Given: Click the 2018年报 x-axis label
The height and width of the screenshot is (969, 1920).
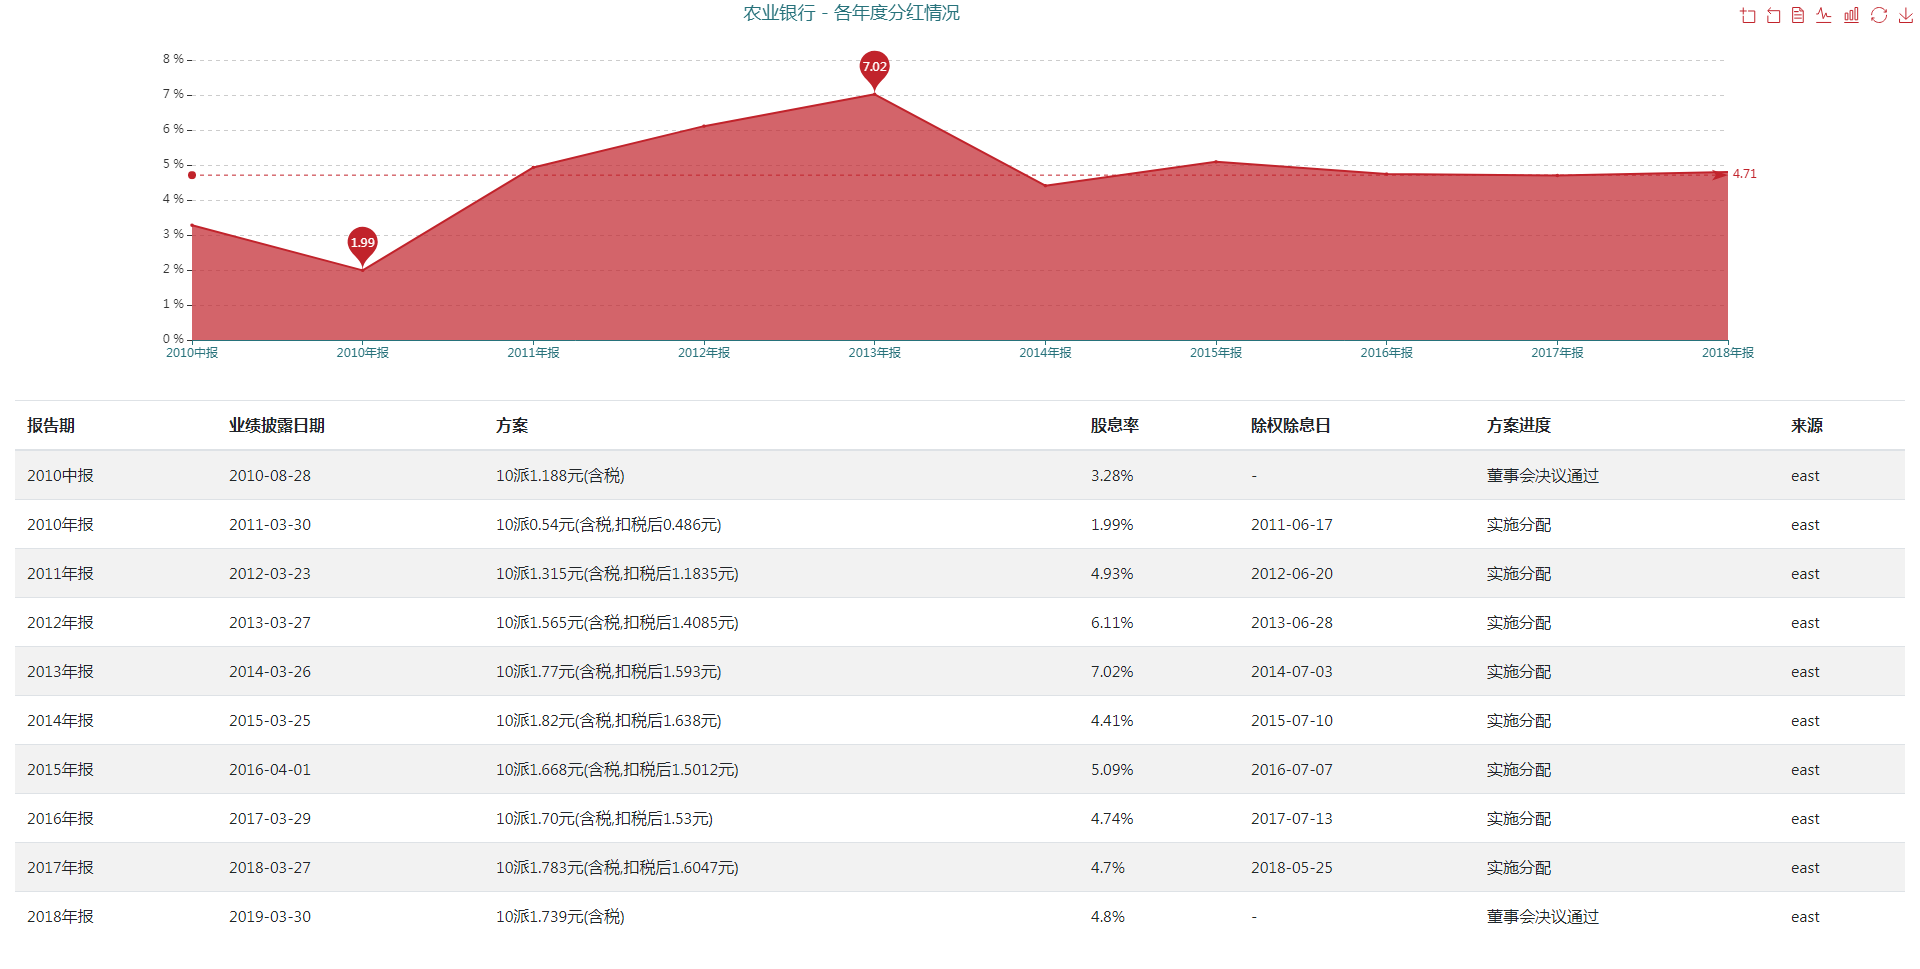Looking at the screenshot, I should click(1728, 353).
